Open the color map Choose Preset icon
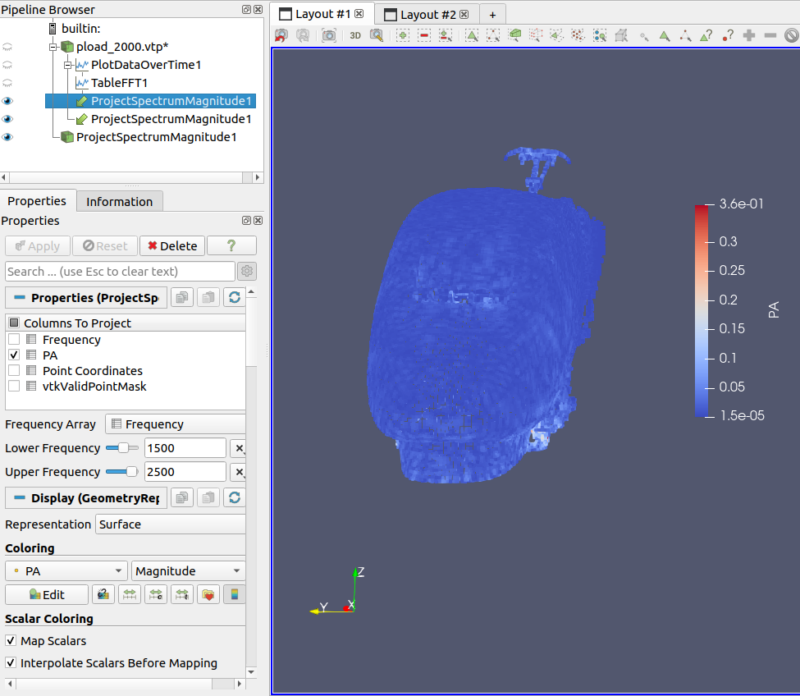 [206, 593]
